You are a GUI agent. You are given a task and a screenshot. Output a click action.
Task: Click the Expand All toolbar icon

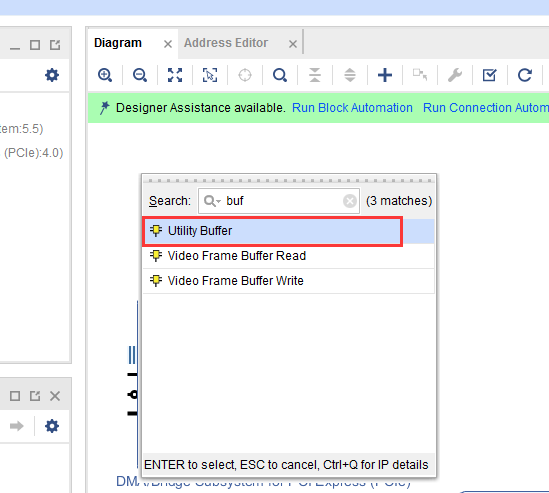point(350,75)
